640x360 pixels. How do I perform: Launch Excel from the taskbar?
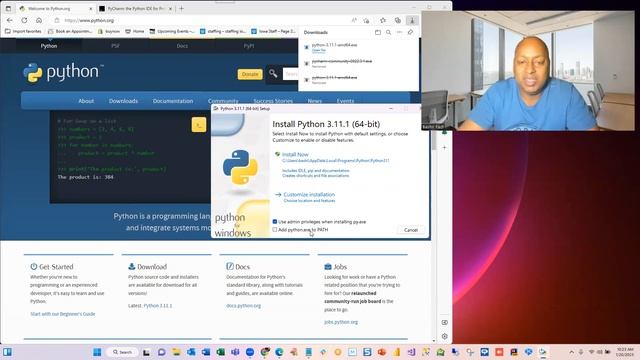point(220,352)
